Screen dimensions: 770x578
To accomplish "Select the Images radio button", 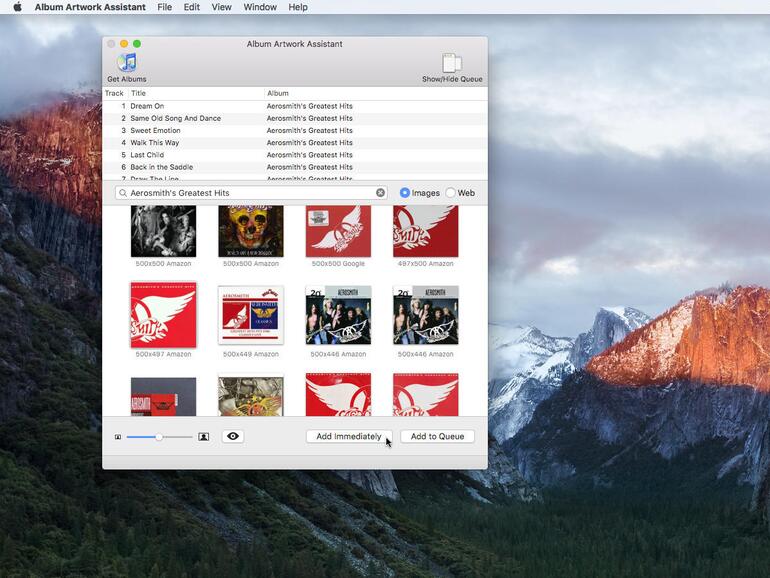I will (x=405, y=193).
